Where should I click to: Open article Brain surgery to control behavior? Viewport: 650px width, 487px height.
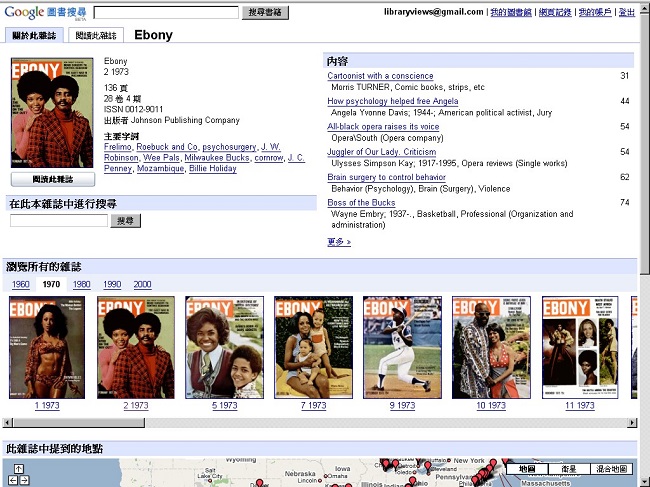coord(386,177)
